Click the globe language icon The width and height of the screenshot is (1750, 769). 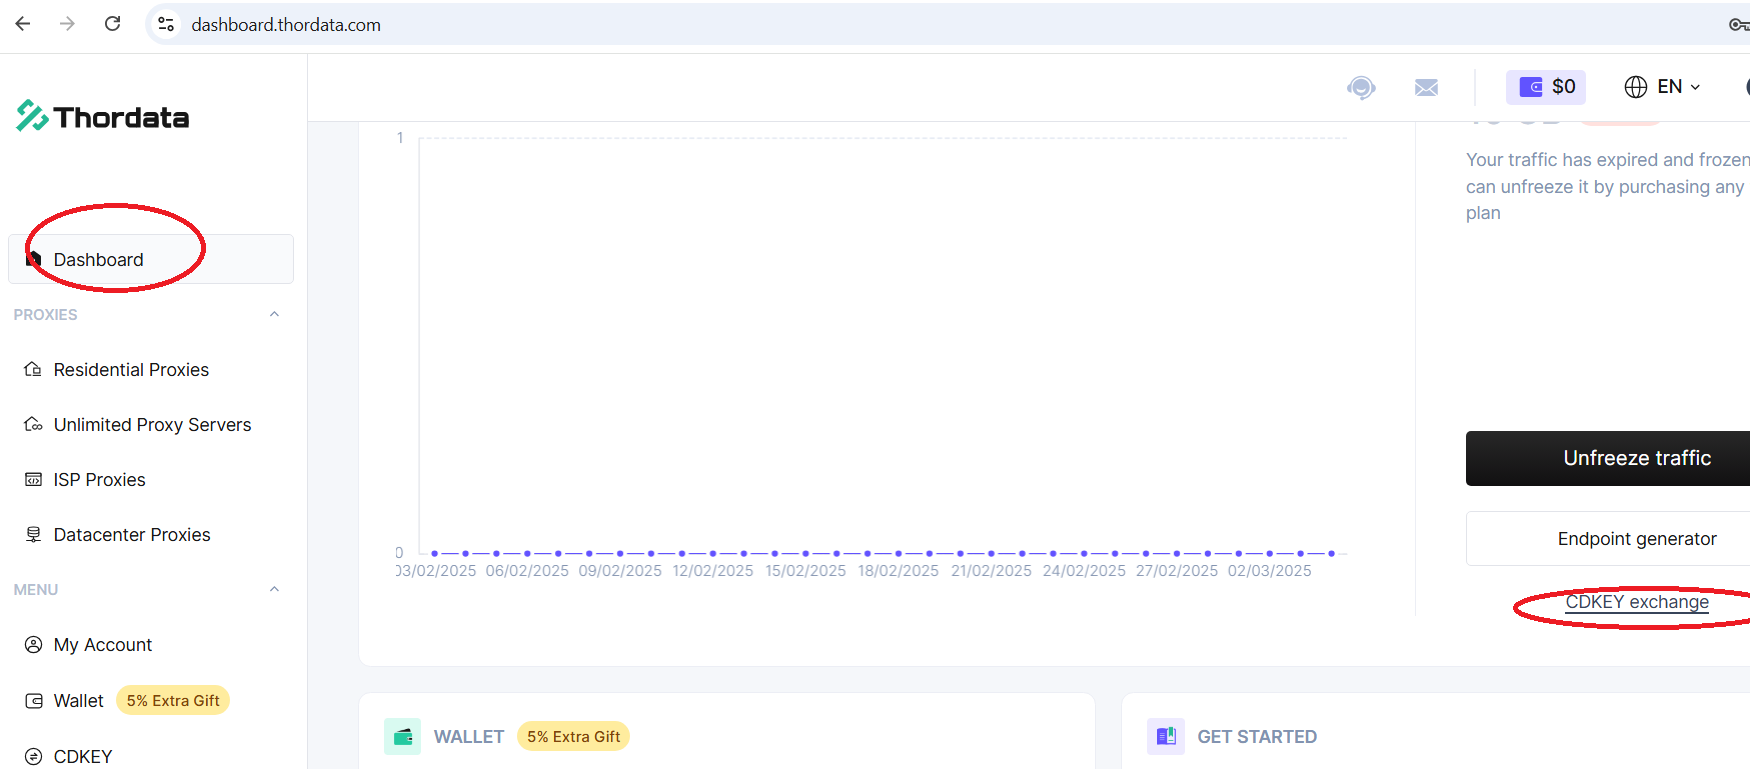pyautogui.click(x=1636, y=87)
